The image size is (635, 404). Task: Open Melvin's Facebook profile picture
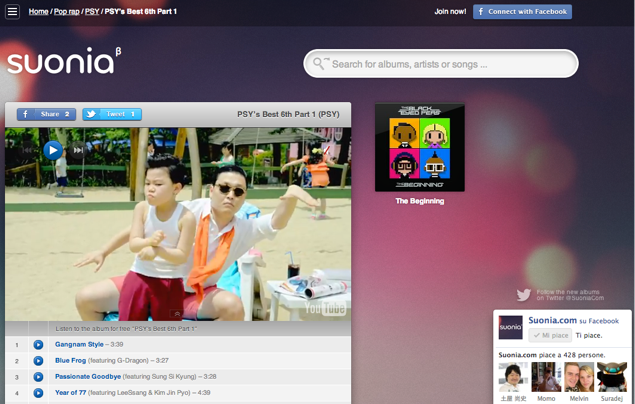coord(579,377)
